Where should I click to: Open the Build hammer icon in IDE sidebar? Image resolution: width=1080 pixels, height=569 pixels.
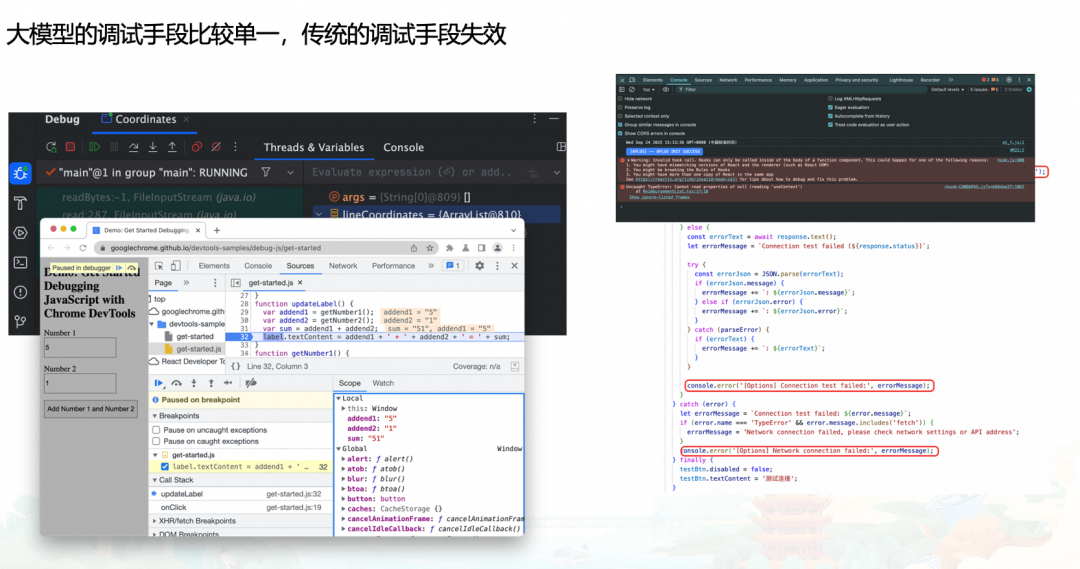pyautogui.click(x=21, y=203)
